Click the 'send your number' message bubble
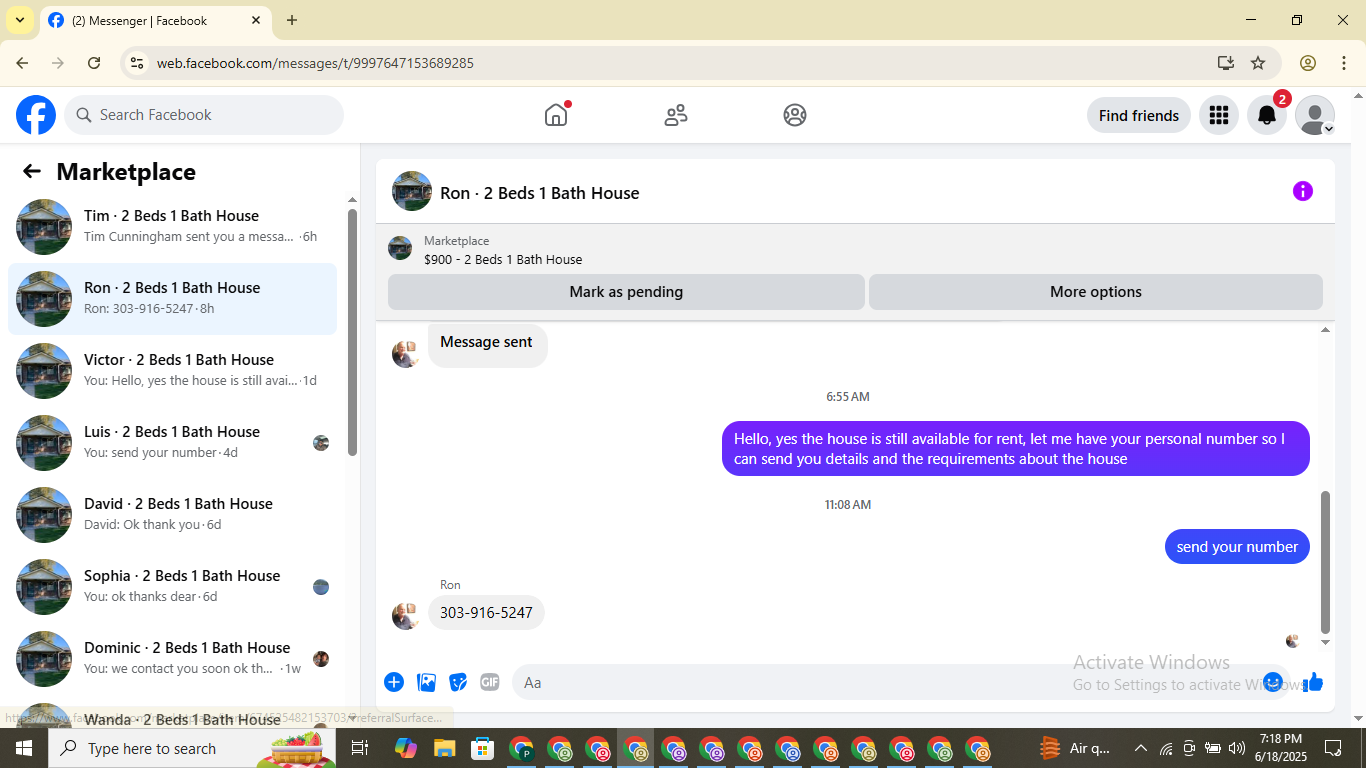 point(1237,546)
